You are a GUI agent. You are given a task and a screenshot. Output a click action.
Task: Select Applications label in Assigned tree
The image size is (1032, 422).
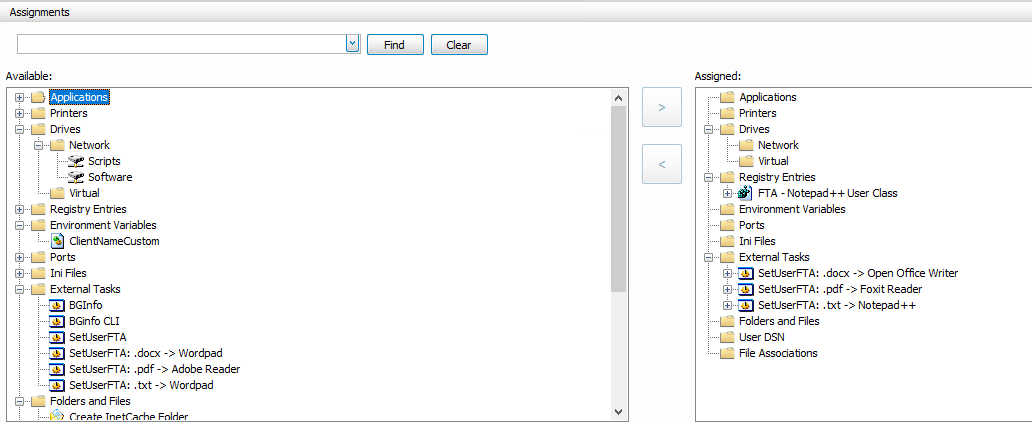click(767, 97)
